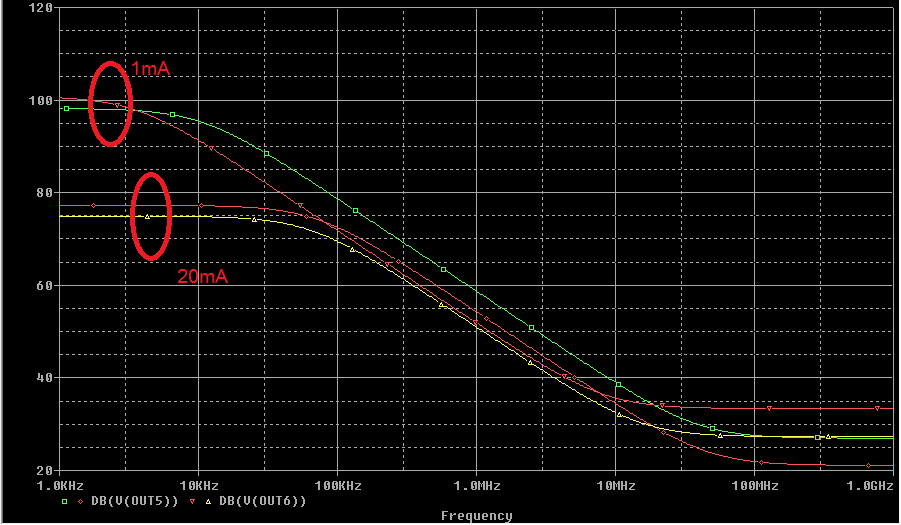Click the yellow triangle legend marker
The width and height of the screenshot is (901, 525).
(209, 501)
